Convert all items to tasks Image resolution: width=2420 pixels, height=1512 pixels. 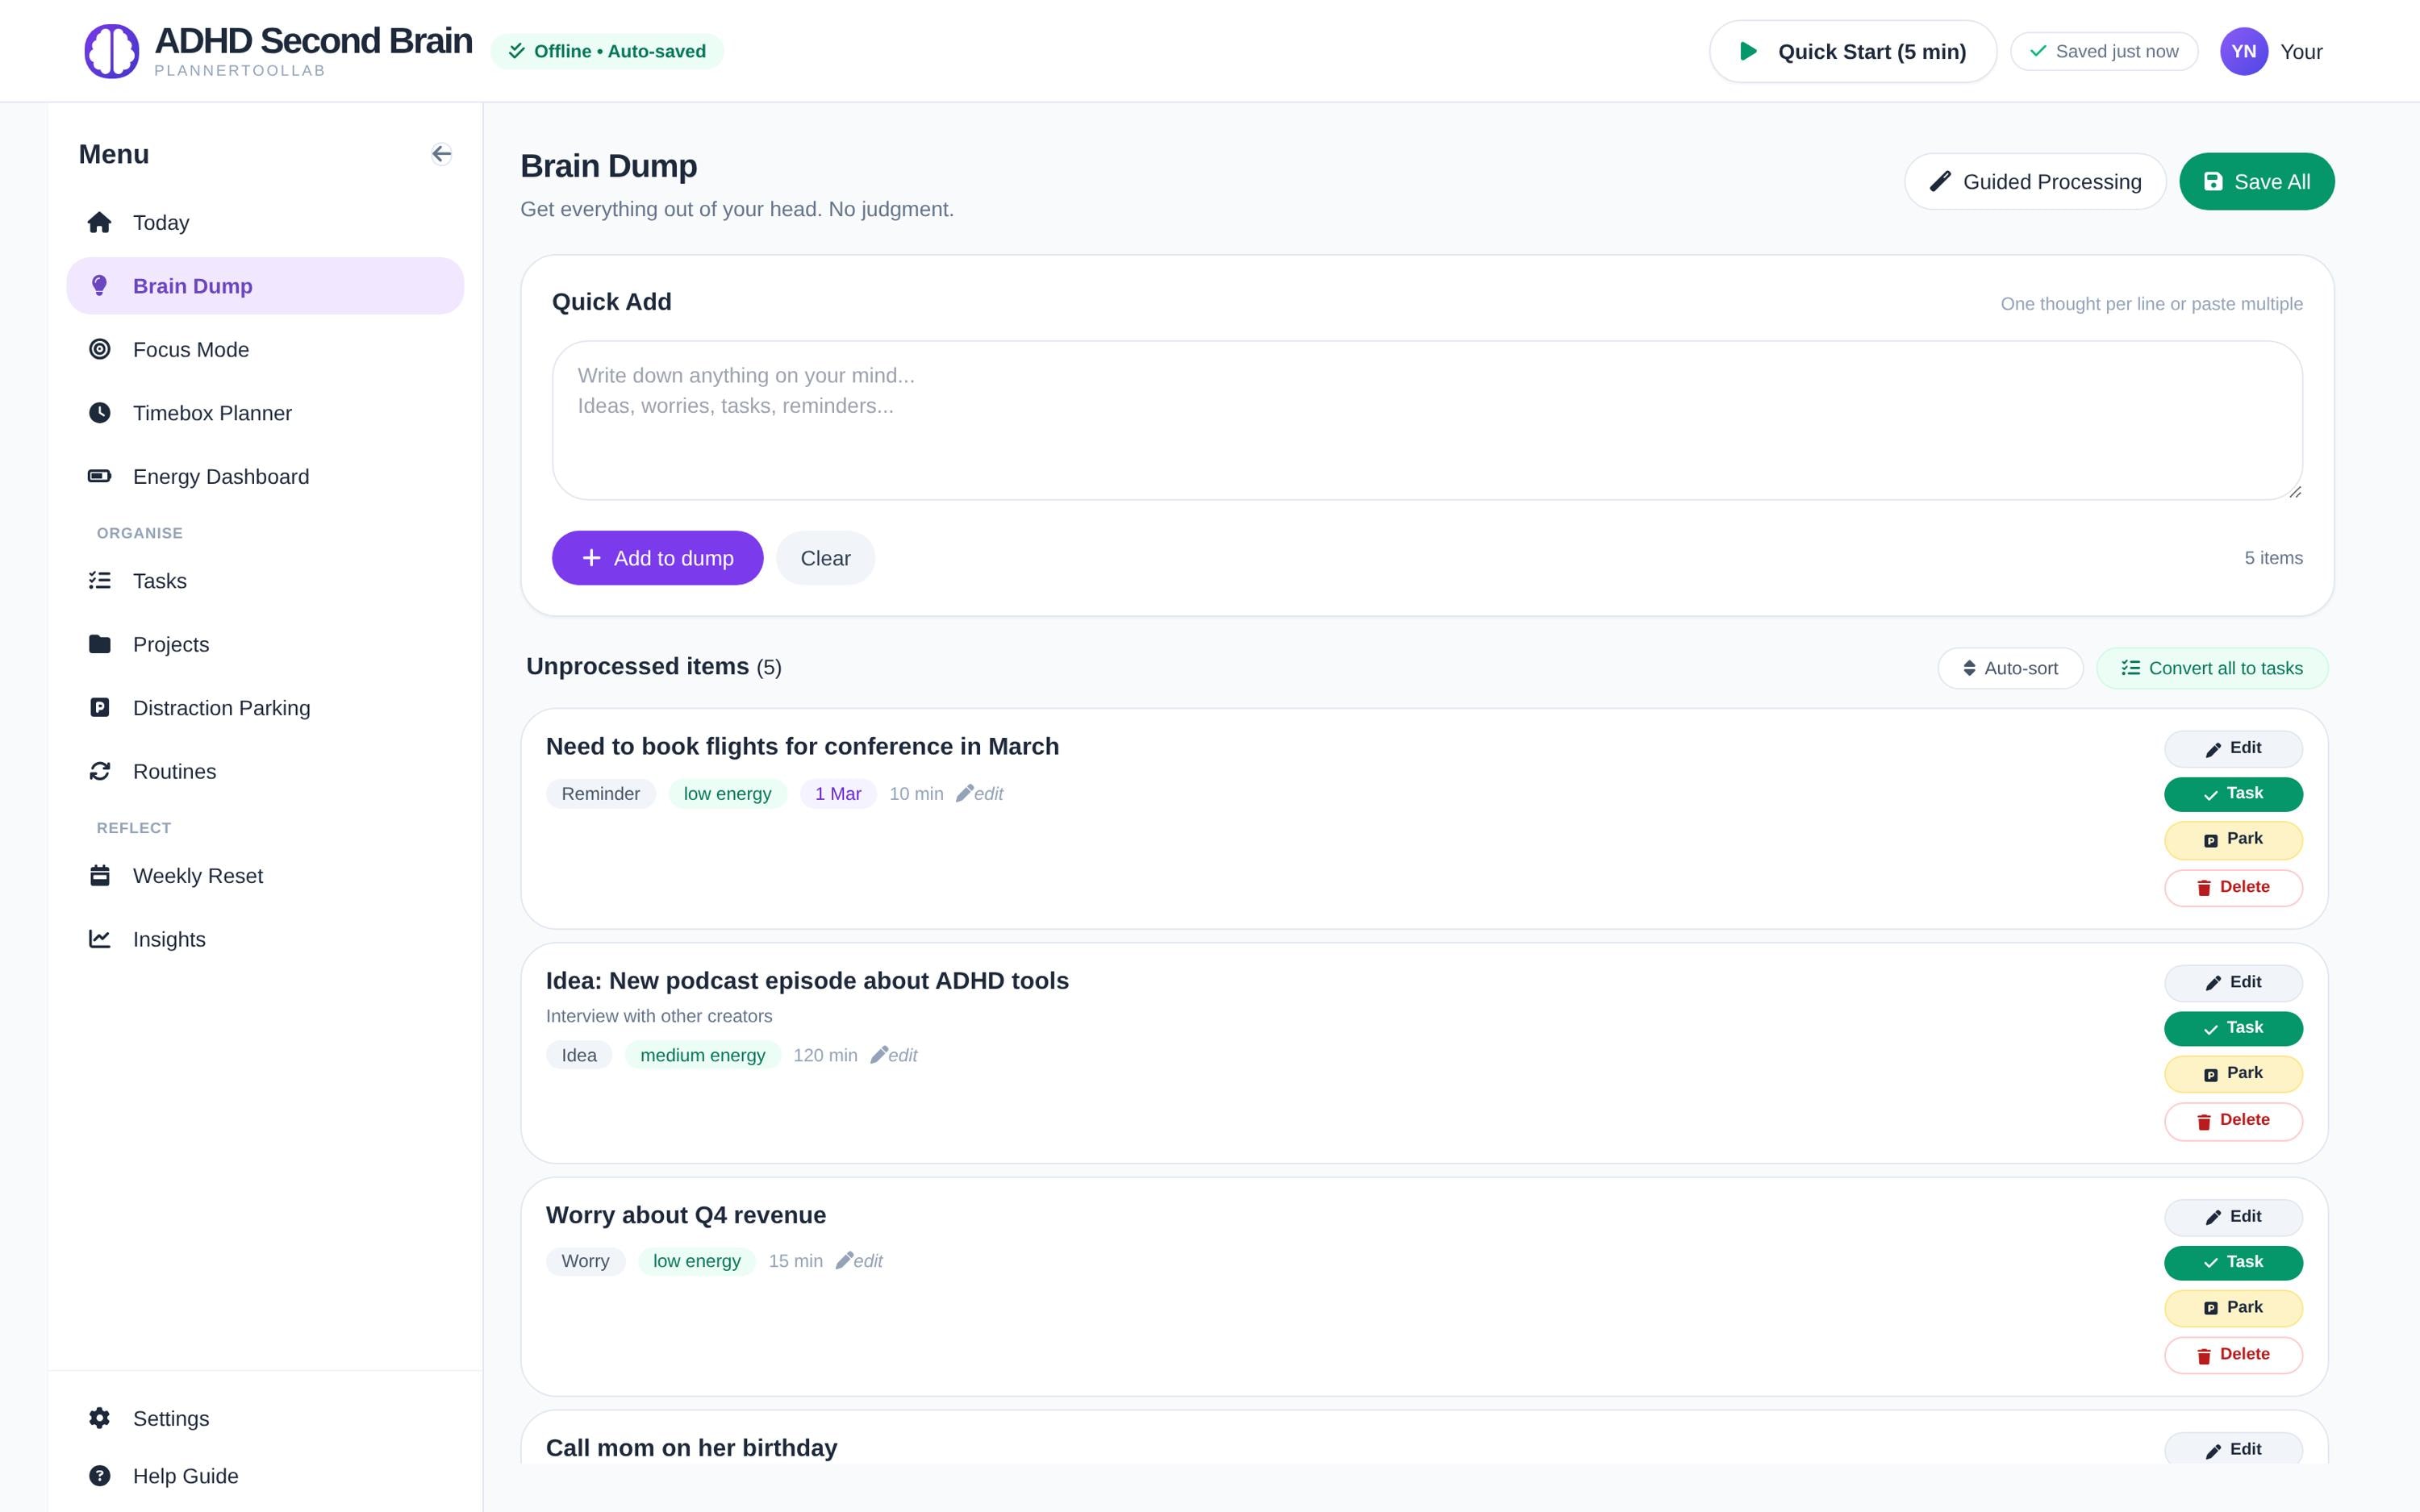(2212, 668)
